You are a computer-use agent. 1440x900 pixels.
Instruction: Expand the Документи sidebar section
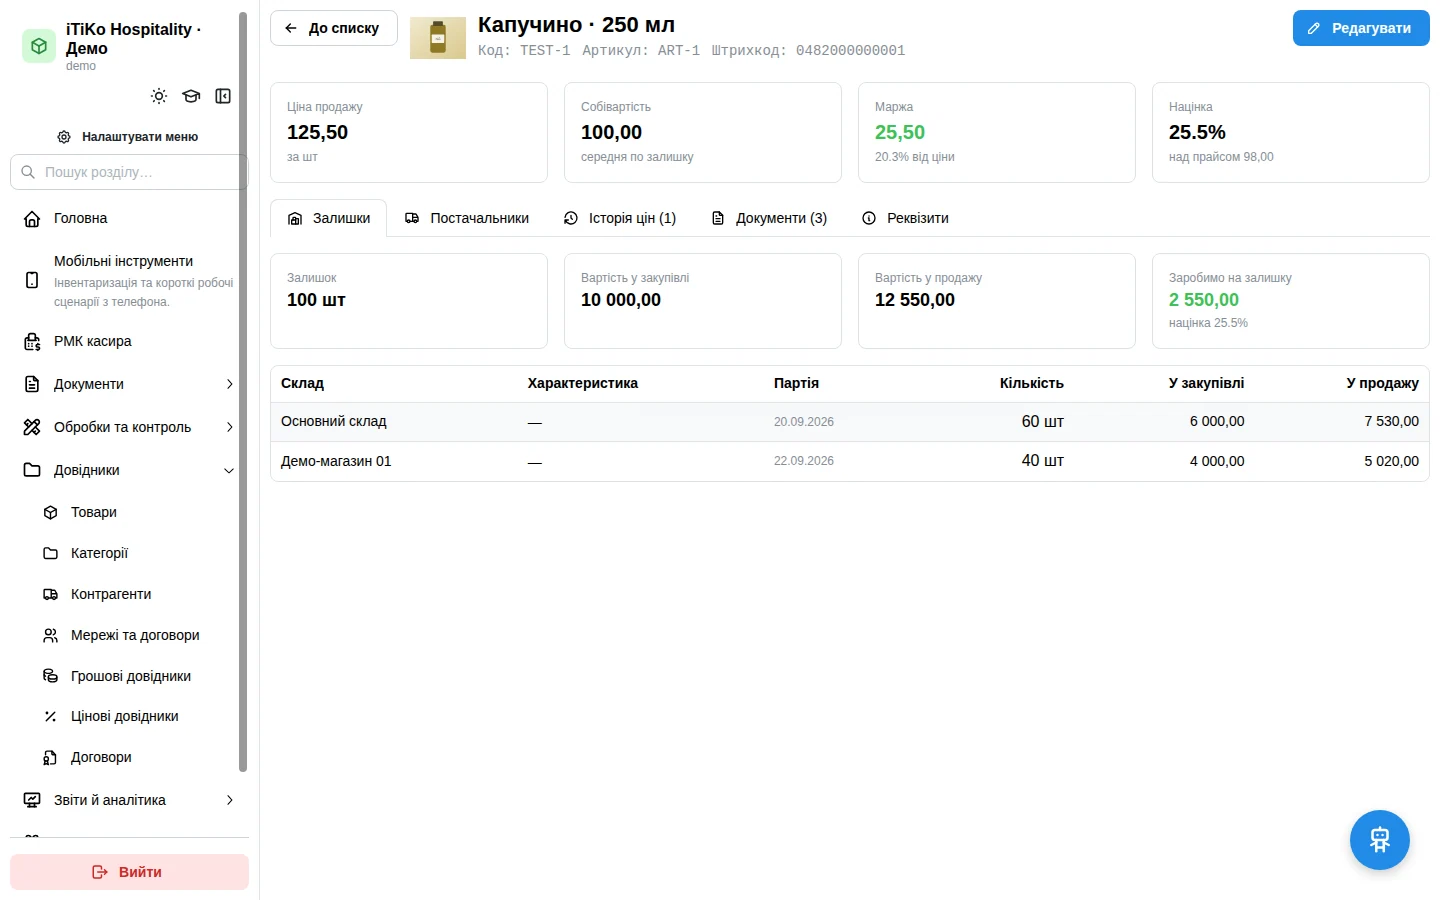click(x=129, y=384)
